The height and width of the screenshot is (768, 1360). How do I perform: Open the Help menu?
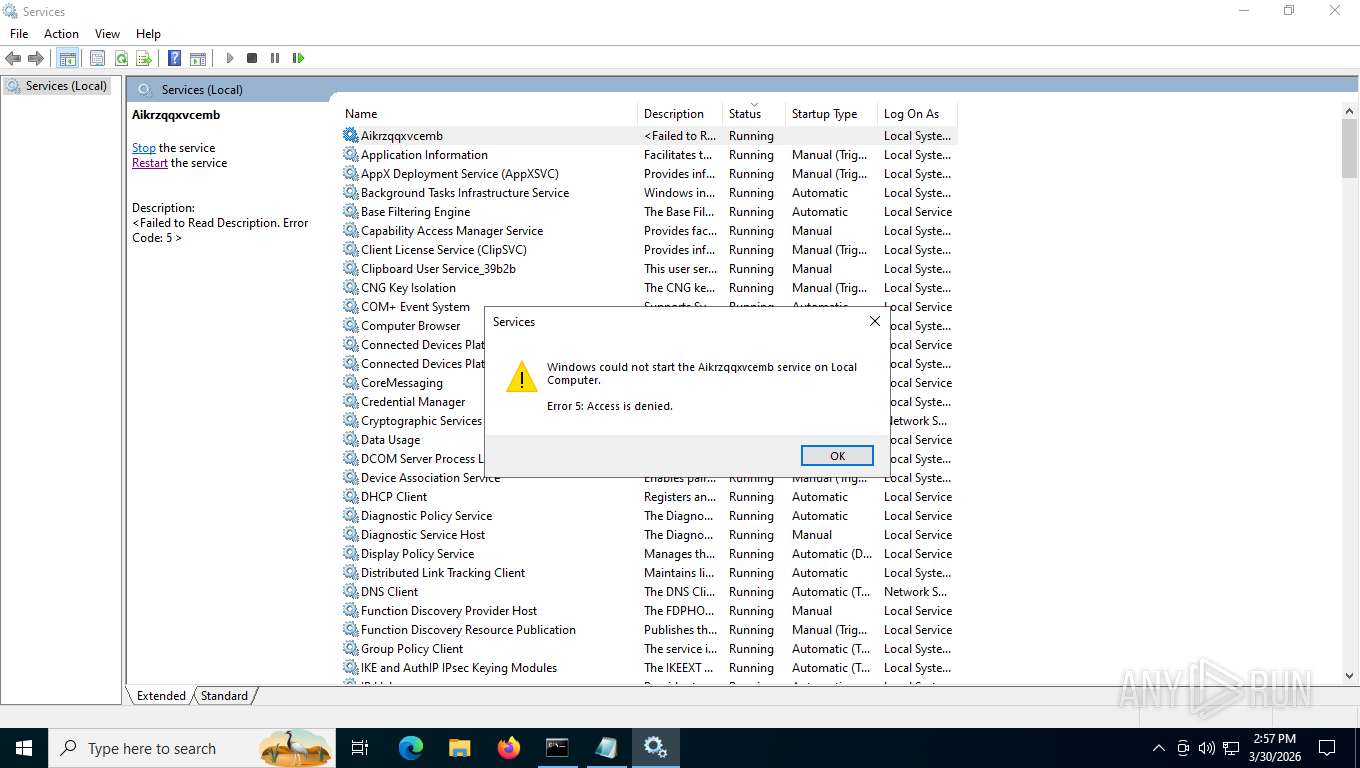148,34
